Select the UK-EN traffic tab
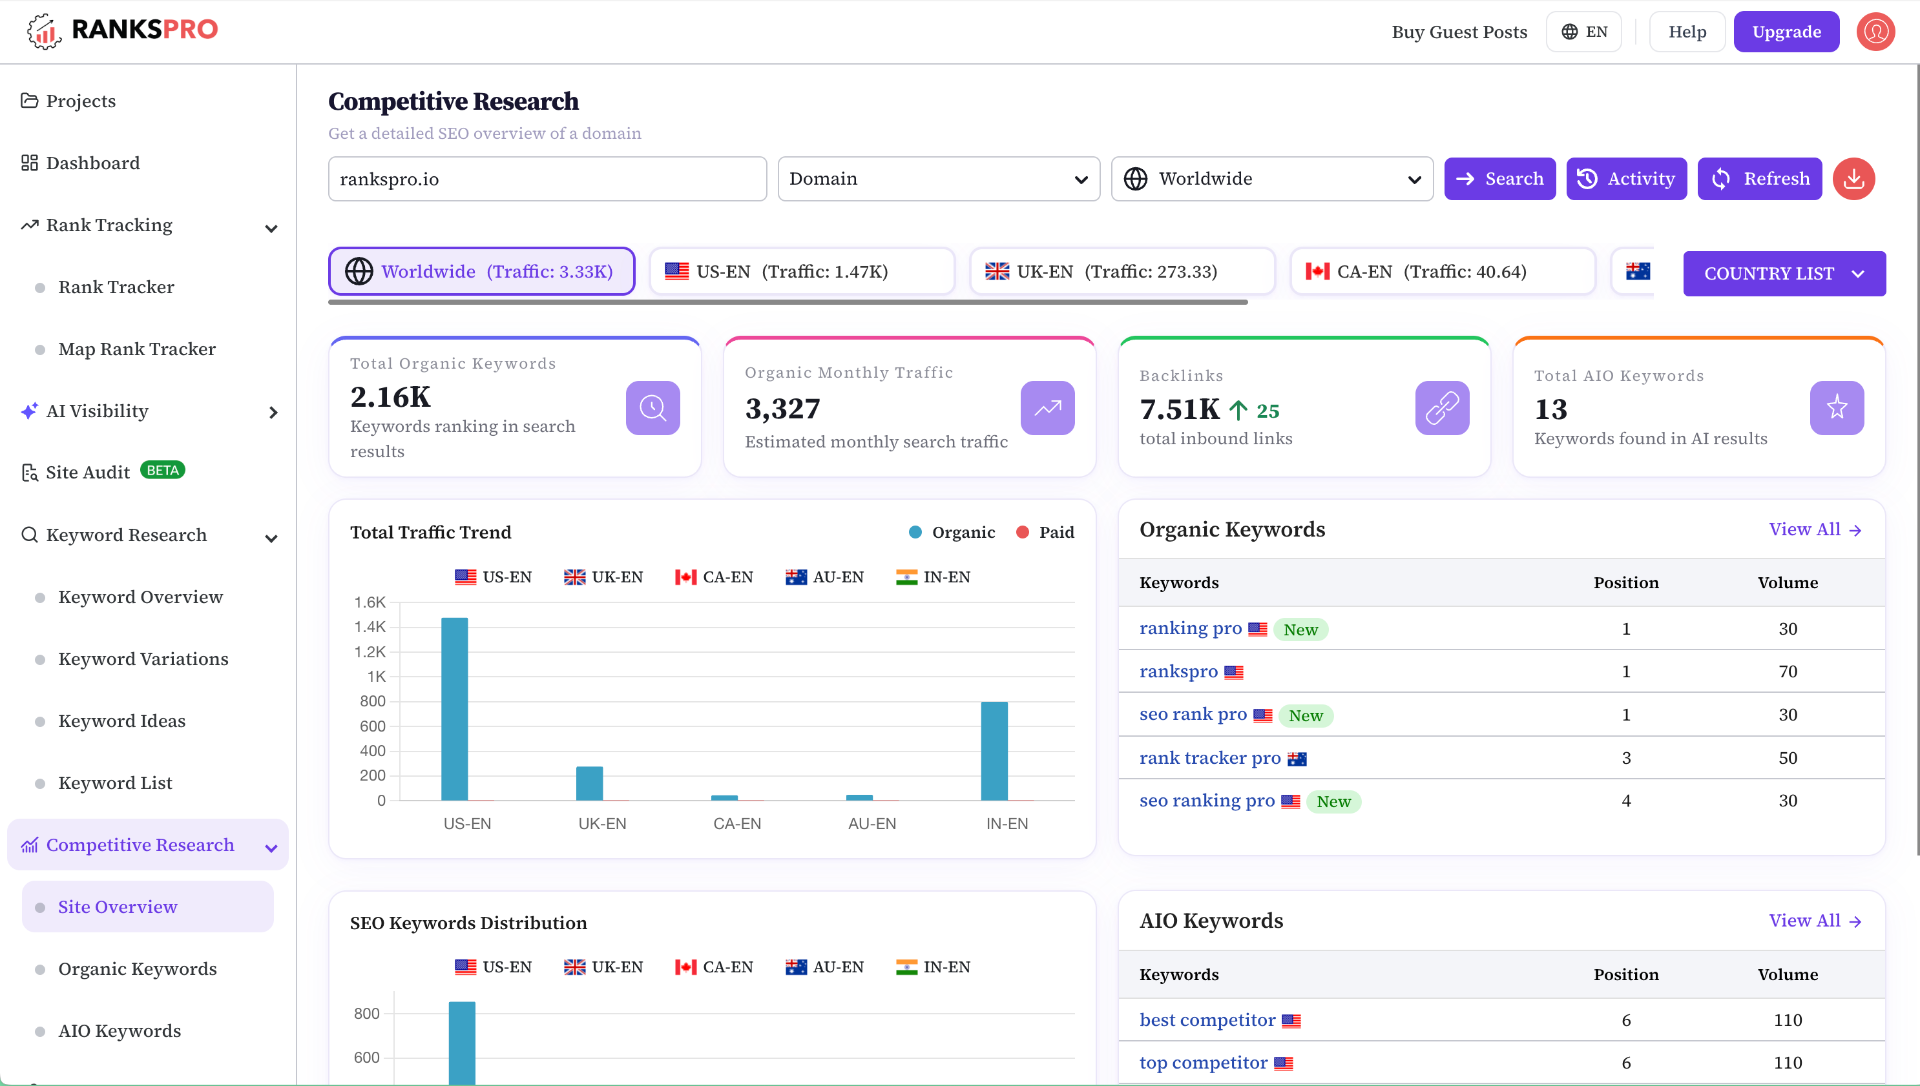This screenshot has width=1920, height=1086. tap(1122, 271)
